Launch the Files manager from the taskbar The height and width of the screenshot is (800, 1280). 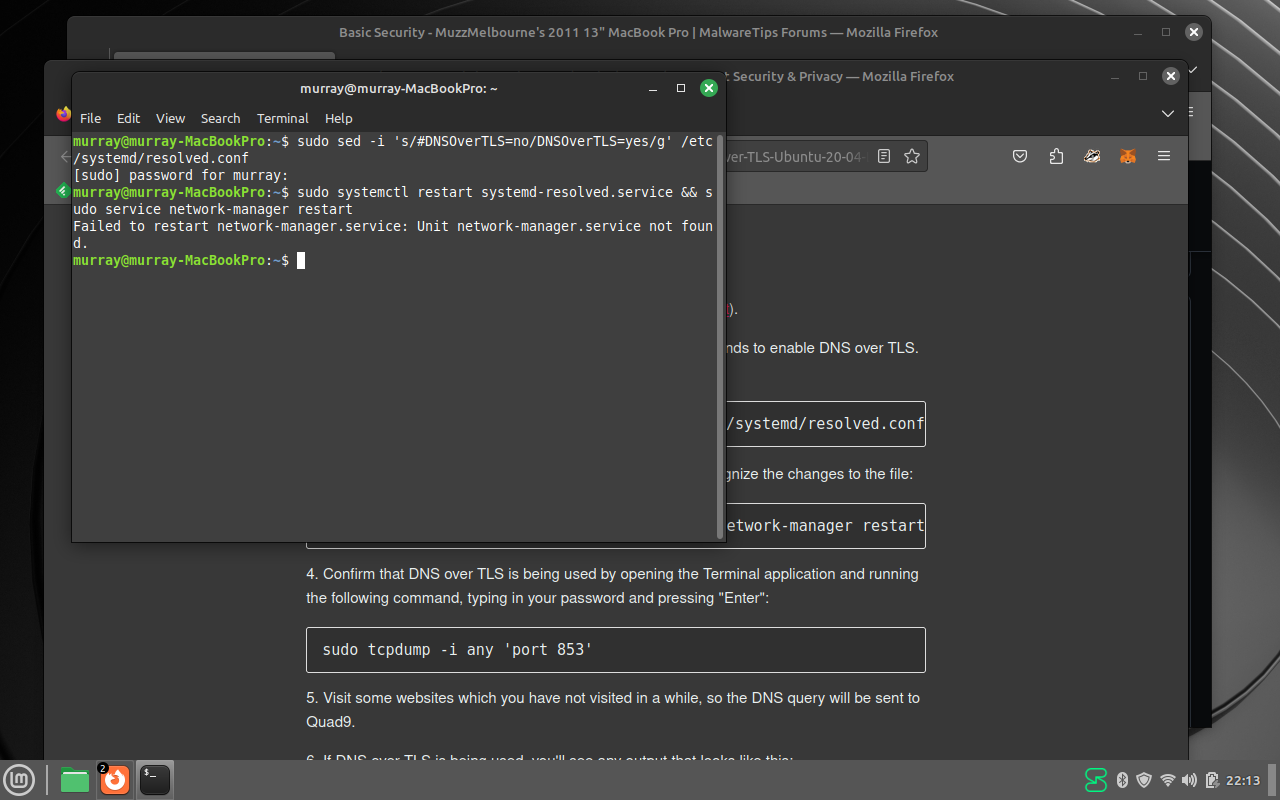point(75,780)
